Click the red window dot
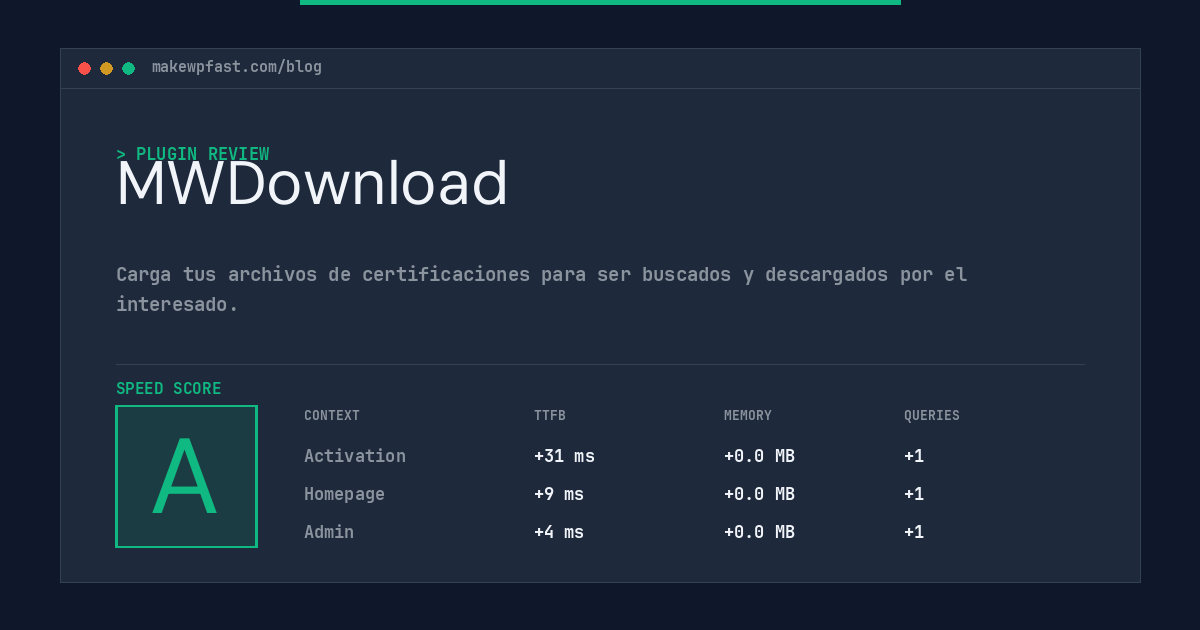Screen dimensions: 1200x630 (84, 68)
